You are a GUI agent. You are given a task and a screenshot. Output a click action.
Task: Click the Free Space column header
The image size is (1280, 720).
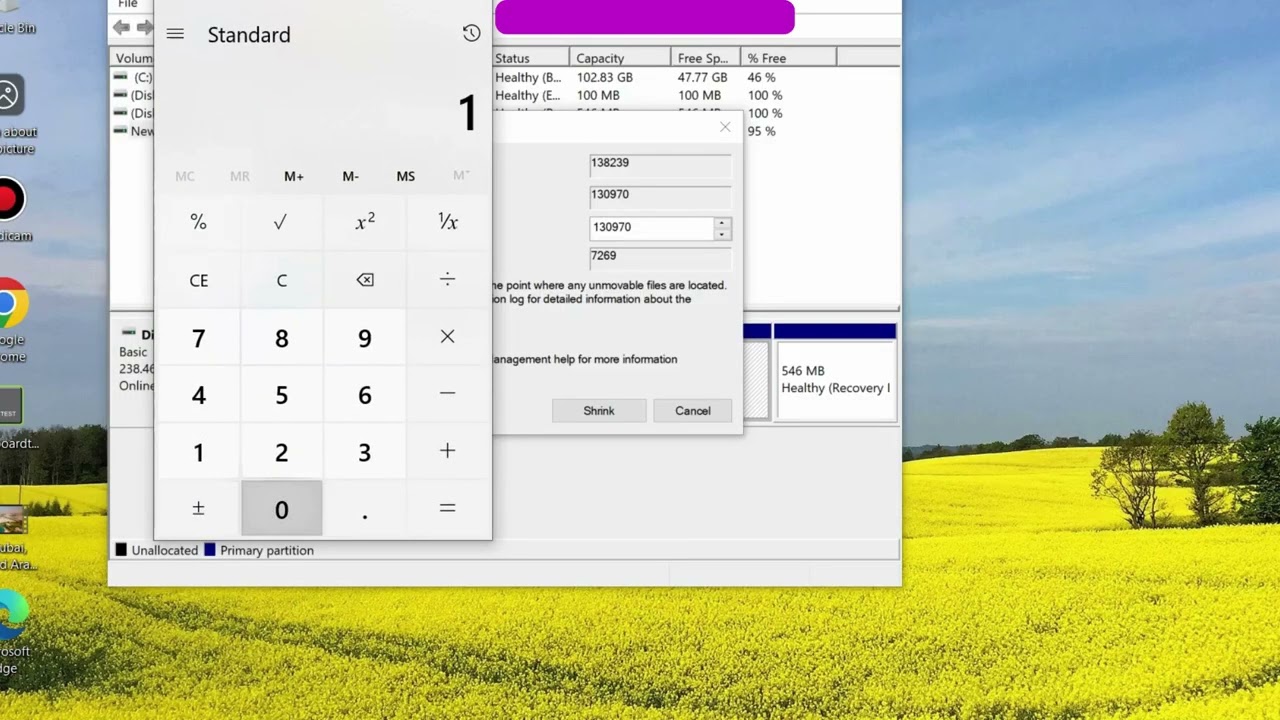[704, 58]
